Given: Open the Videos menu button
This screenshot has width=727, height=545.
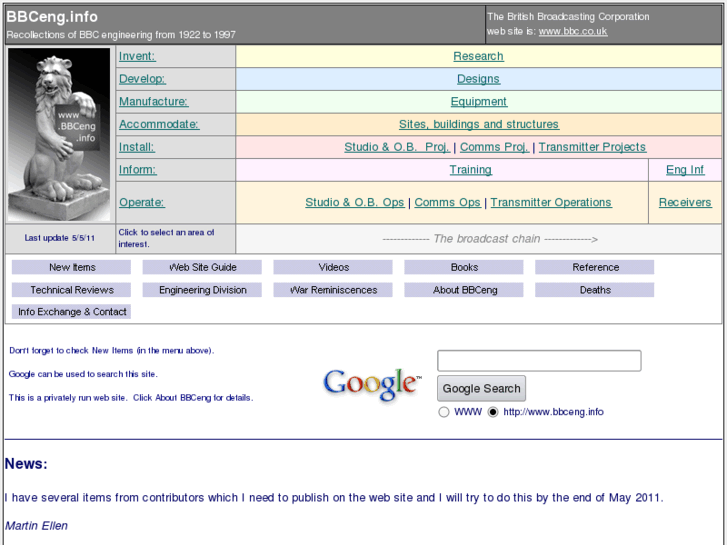Looking at the screenshot, I should coord(333,267).
